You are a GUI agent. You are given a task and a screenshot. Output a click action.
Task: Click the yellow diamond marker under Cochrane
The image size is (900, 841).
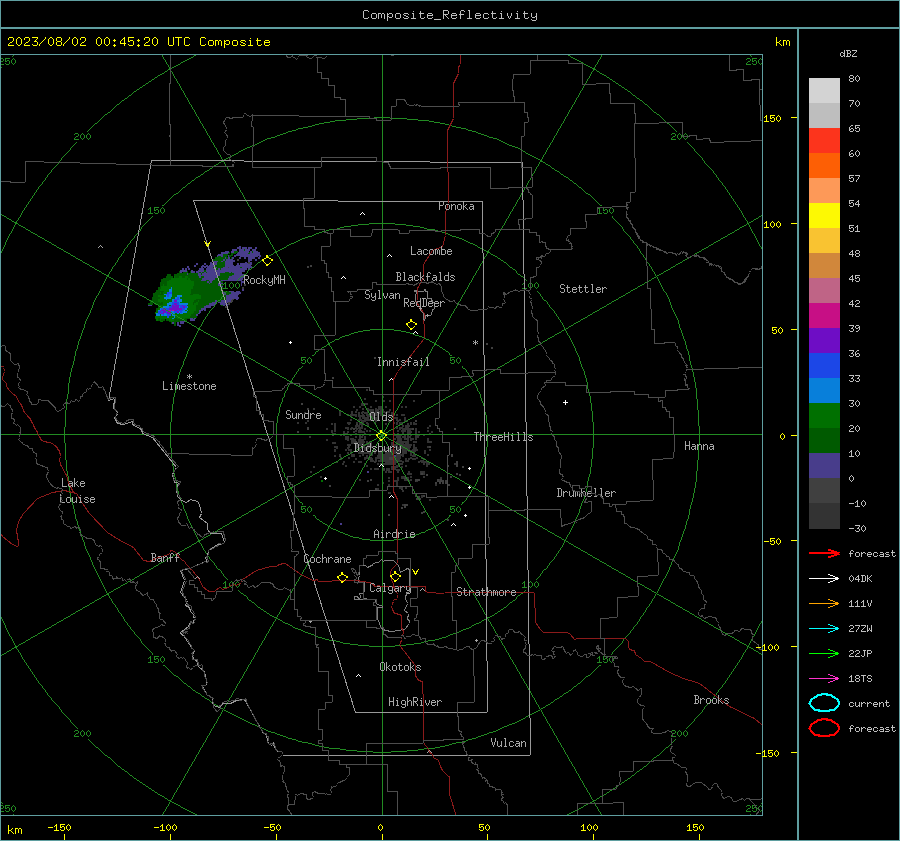(x=343, y=577)
